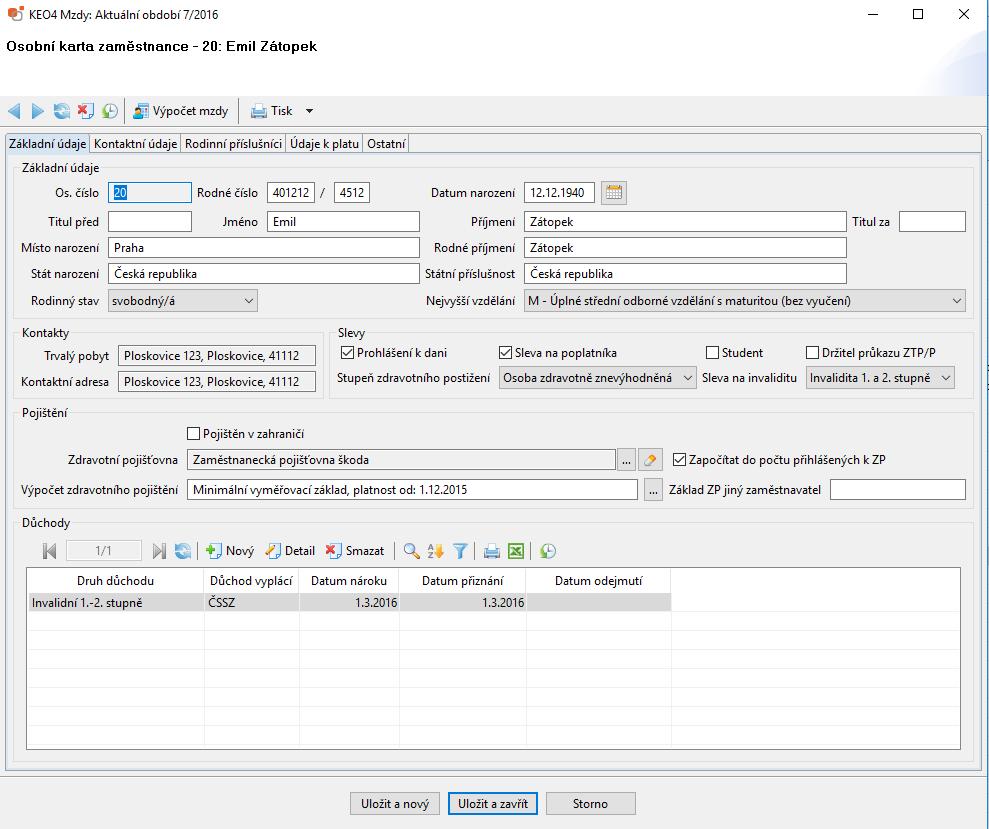
Task: Open the birth date calendar picker
Action: point(614,192)
